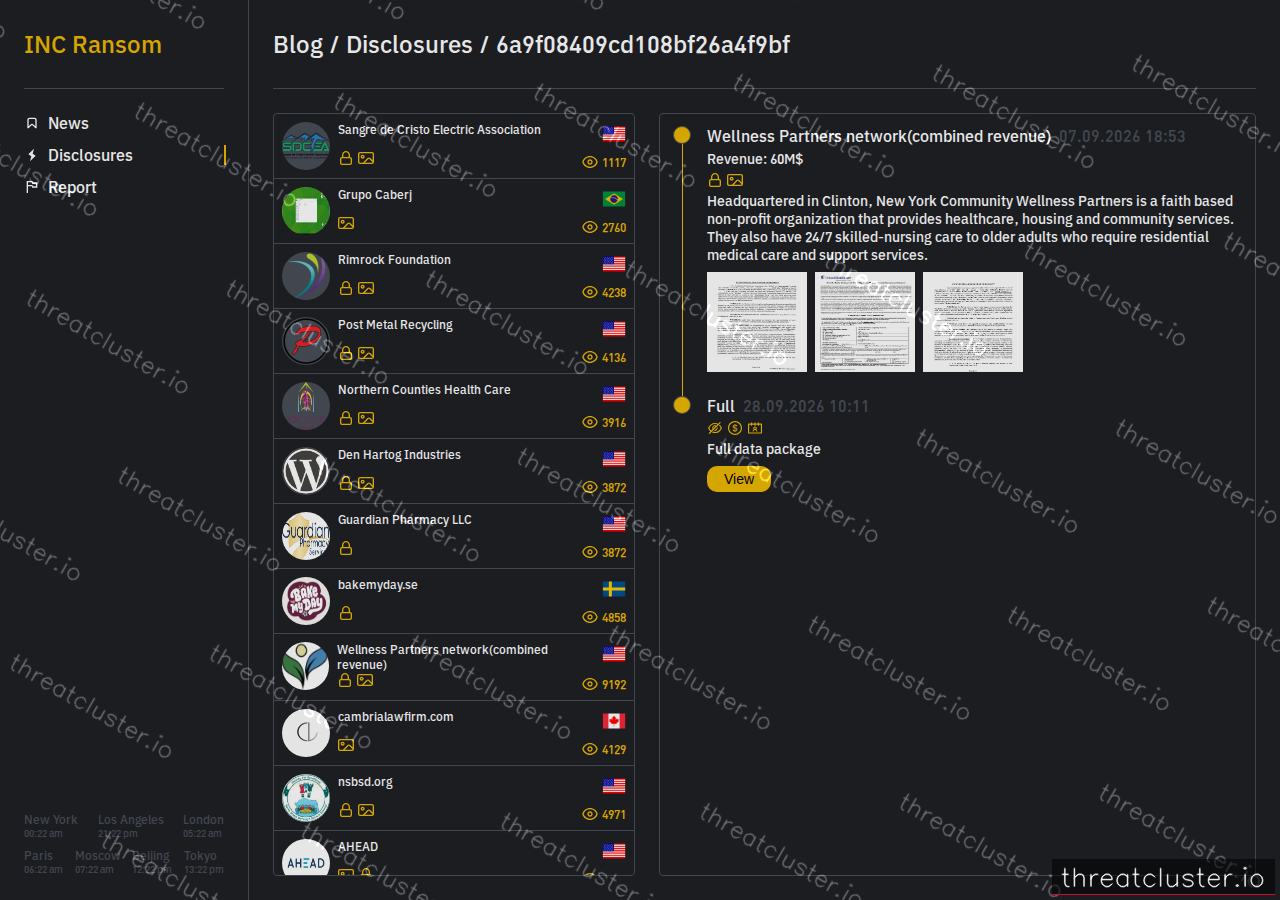This screenshot has width=1280, height=900.
Task: Click the lock icon in Sangre de Cristo row
Action: pyautogui.click(x=346, y=158)
